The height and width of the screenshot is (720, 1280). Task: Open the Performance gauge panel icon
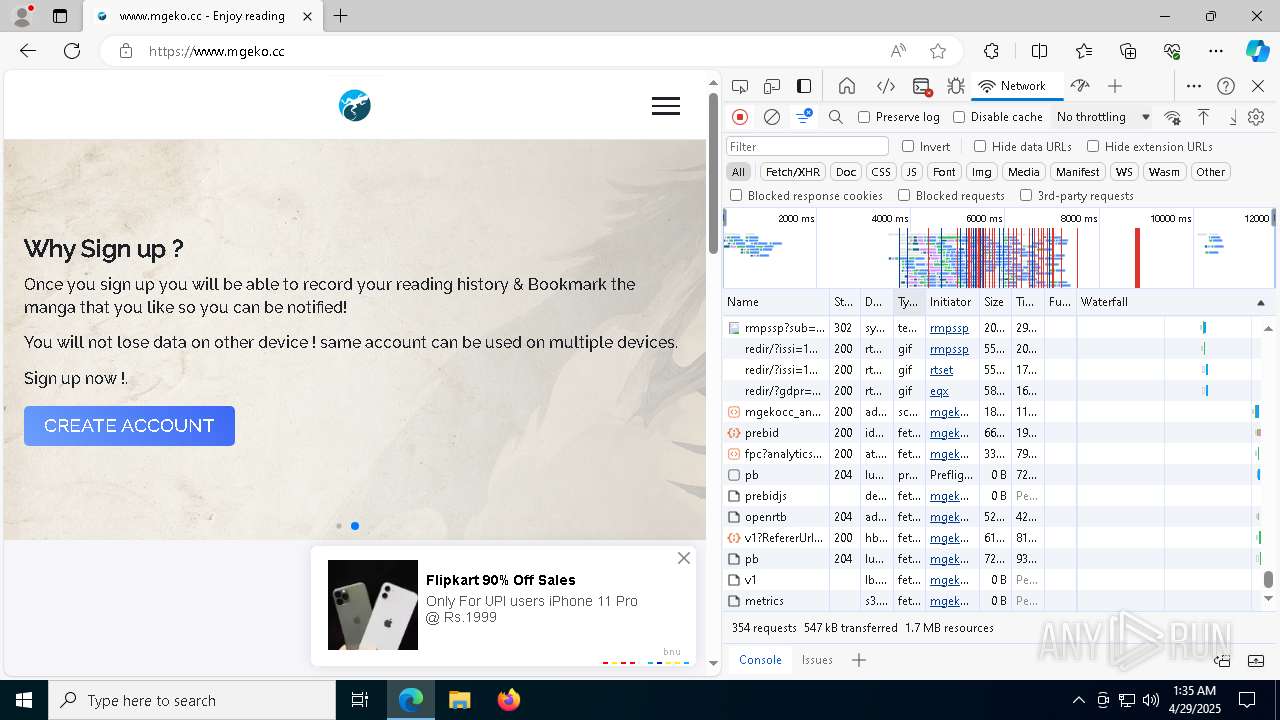tap(1079, 86)
